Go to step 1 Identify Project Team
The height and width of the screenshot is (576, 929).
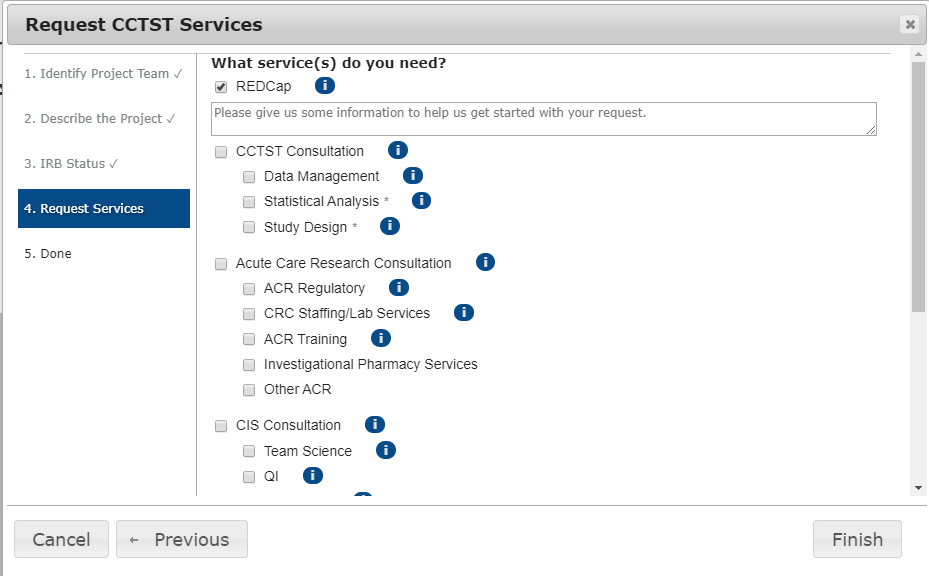point(104,73)
